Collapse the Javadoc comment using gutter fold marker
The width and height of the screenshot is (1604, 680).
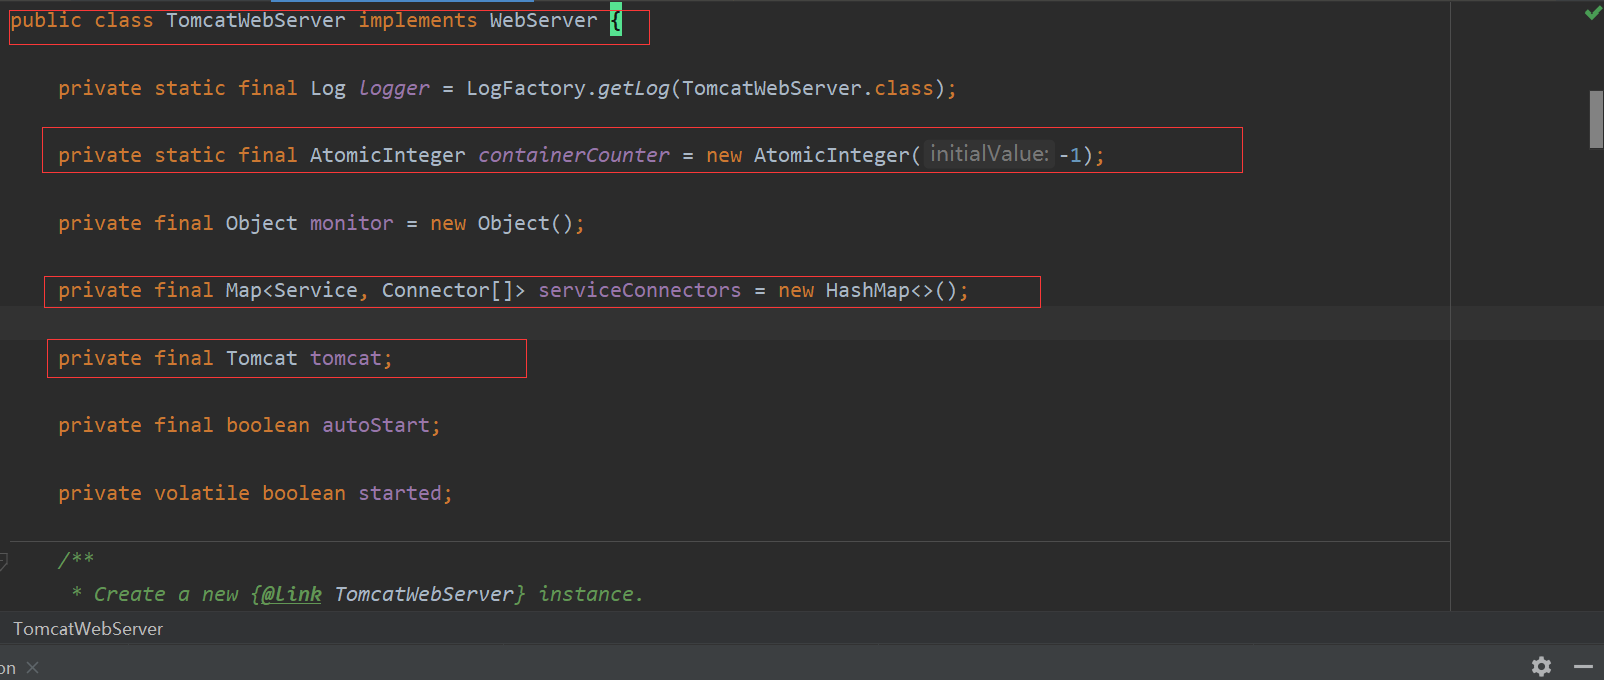(x=3, y=561)
